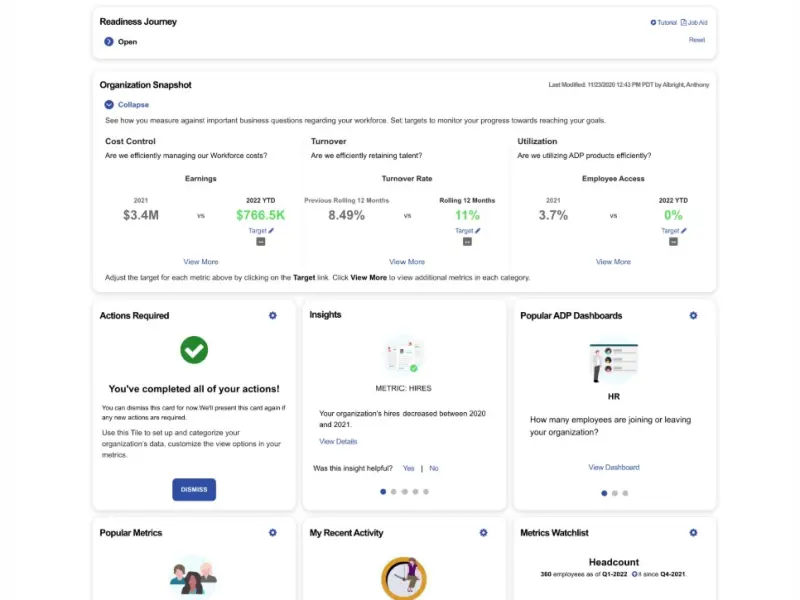Open the Tutorial link icon
Viewport: 800px width, 600px height.
point(653,22)
